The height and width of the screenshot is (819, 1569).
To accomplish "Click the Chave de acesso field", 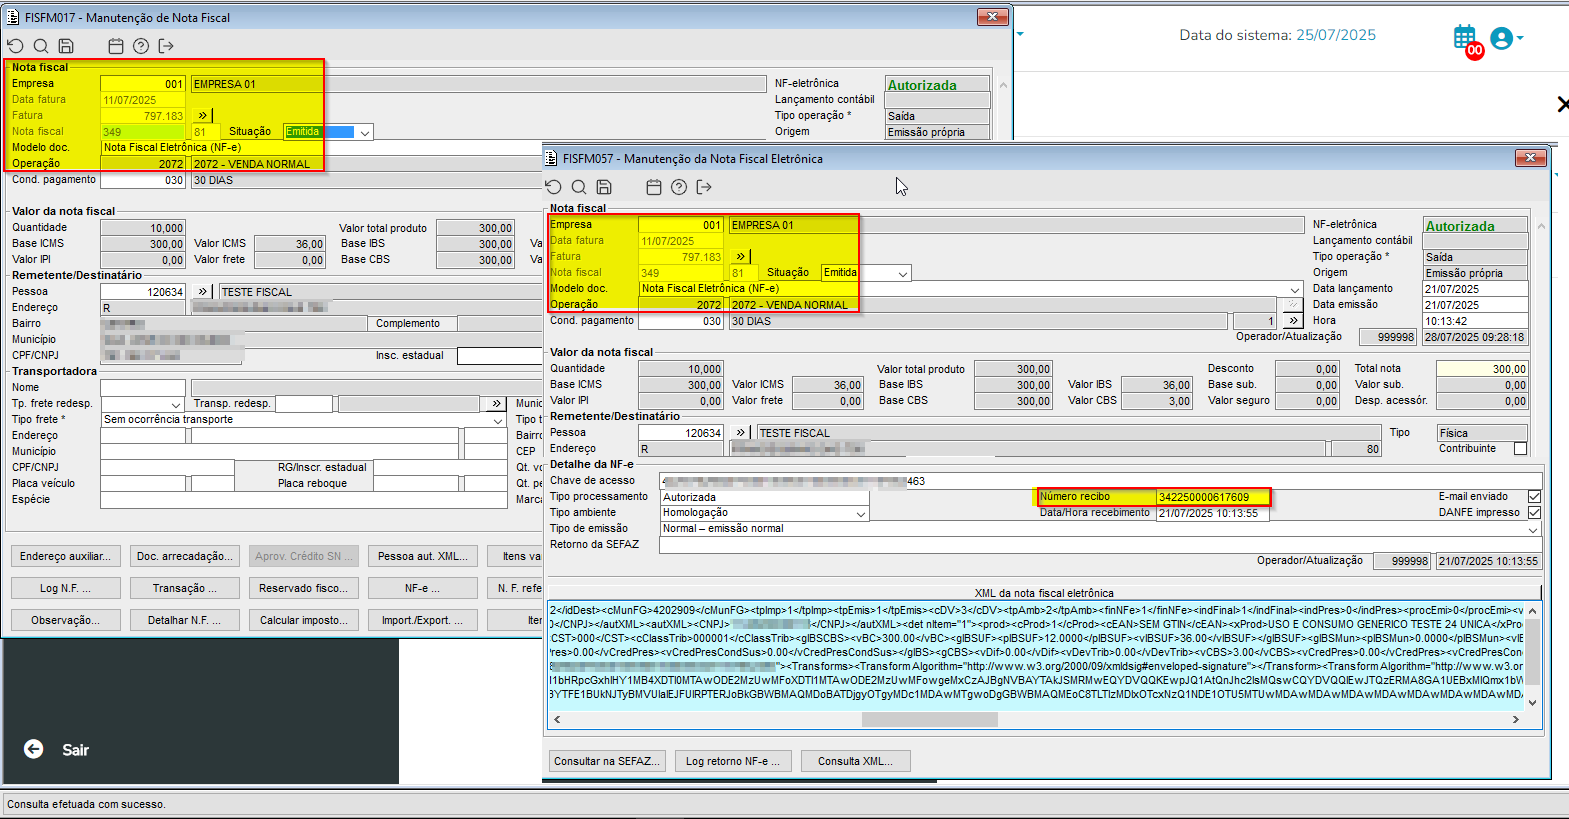I will click(x=1100, y=481).
